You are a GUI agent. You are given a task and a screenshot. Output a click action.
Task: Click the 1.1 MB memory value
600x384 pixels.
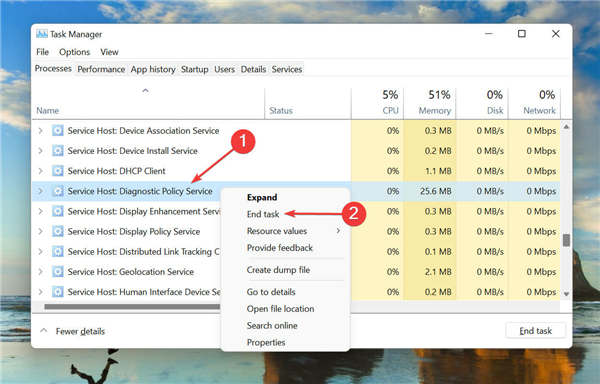439,171
